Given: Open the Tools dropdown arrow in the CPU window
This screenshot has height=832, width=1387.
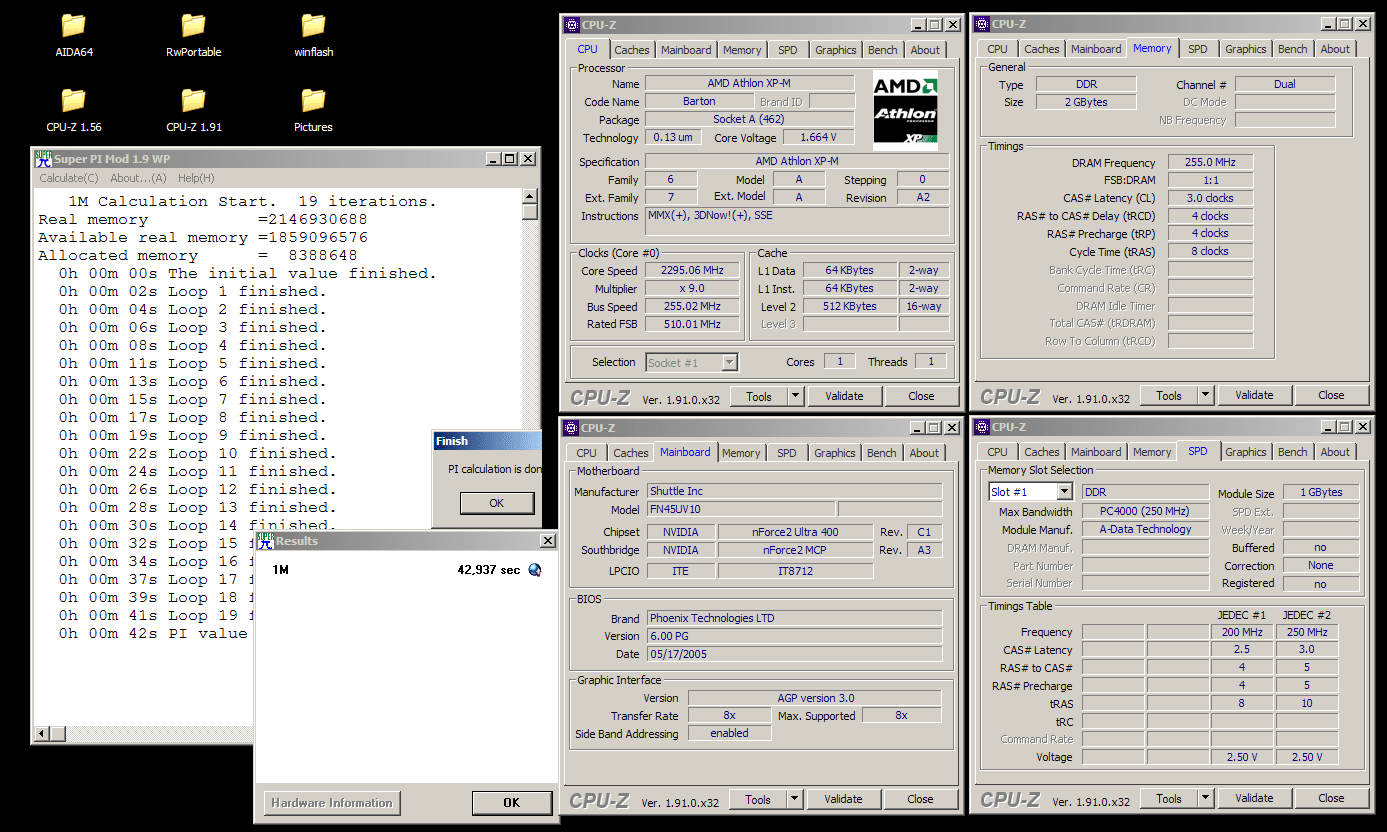Looking at the screenshot, I should [796, 396].
